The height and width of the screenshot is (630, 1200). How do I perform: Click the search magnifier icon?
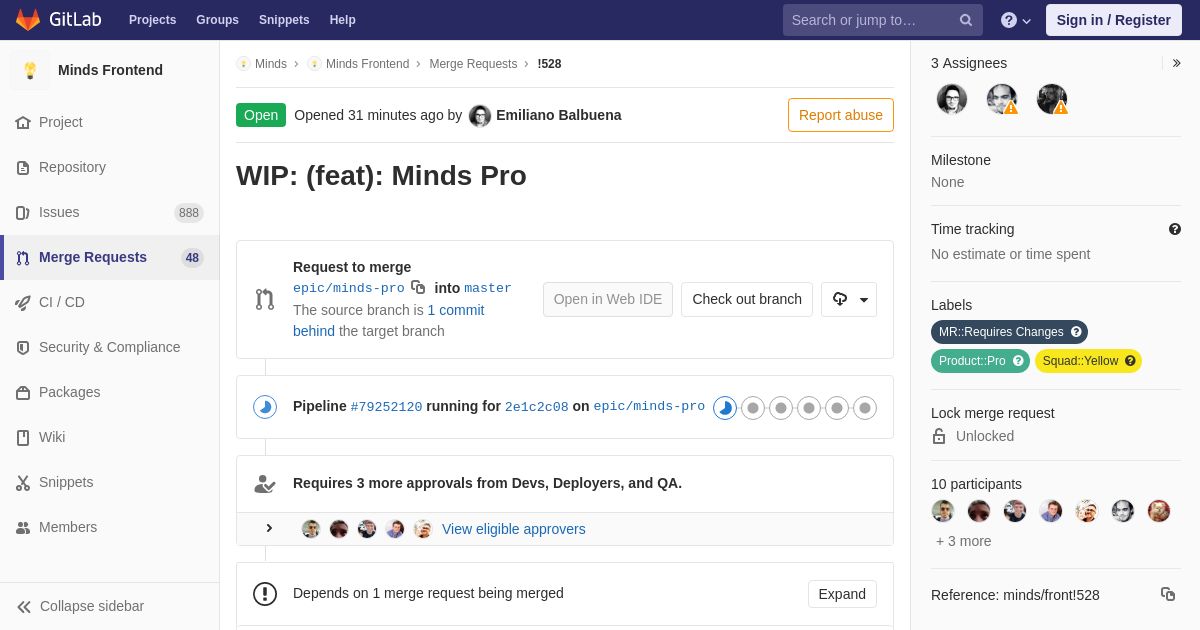[x=966, y=20]
